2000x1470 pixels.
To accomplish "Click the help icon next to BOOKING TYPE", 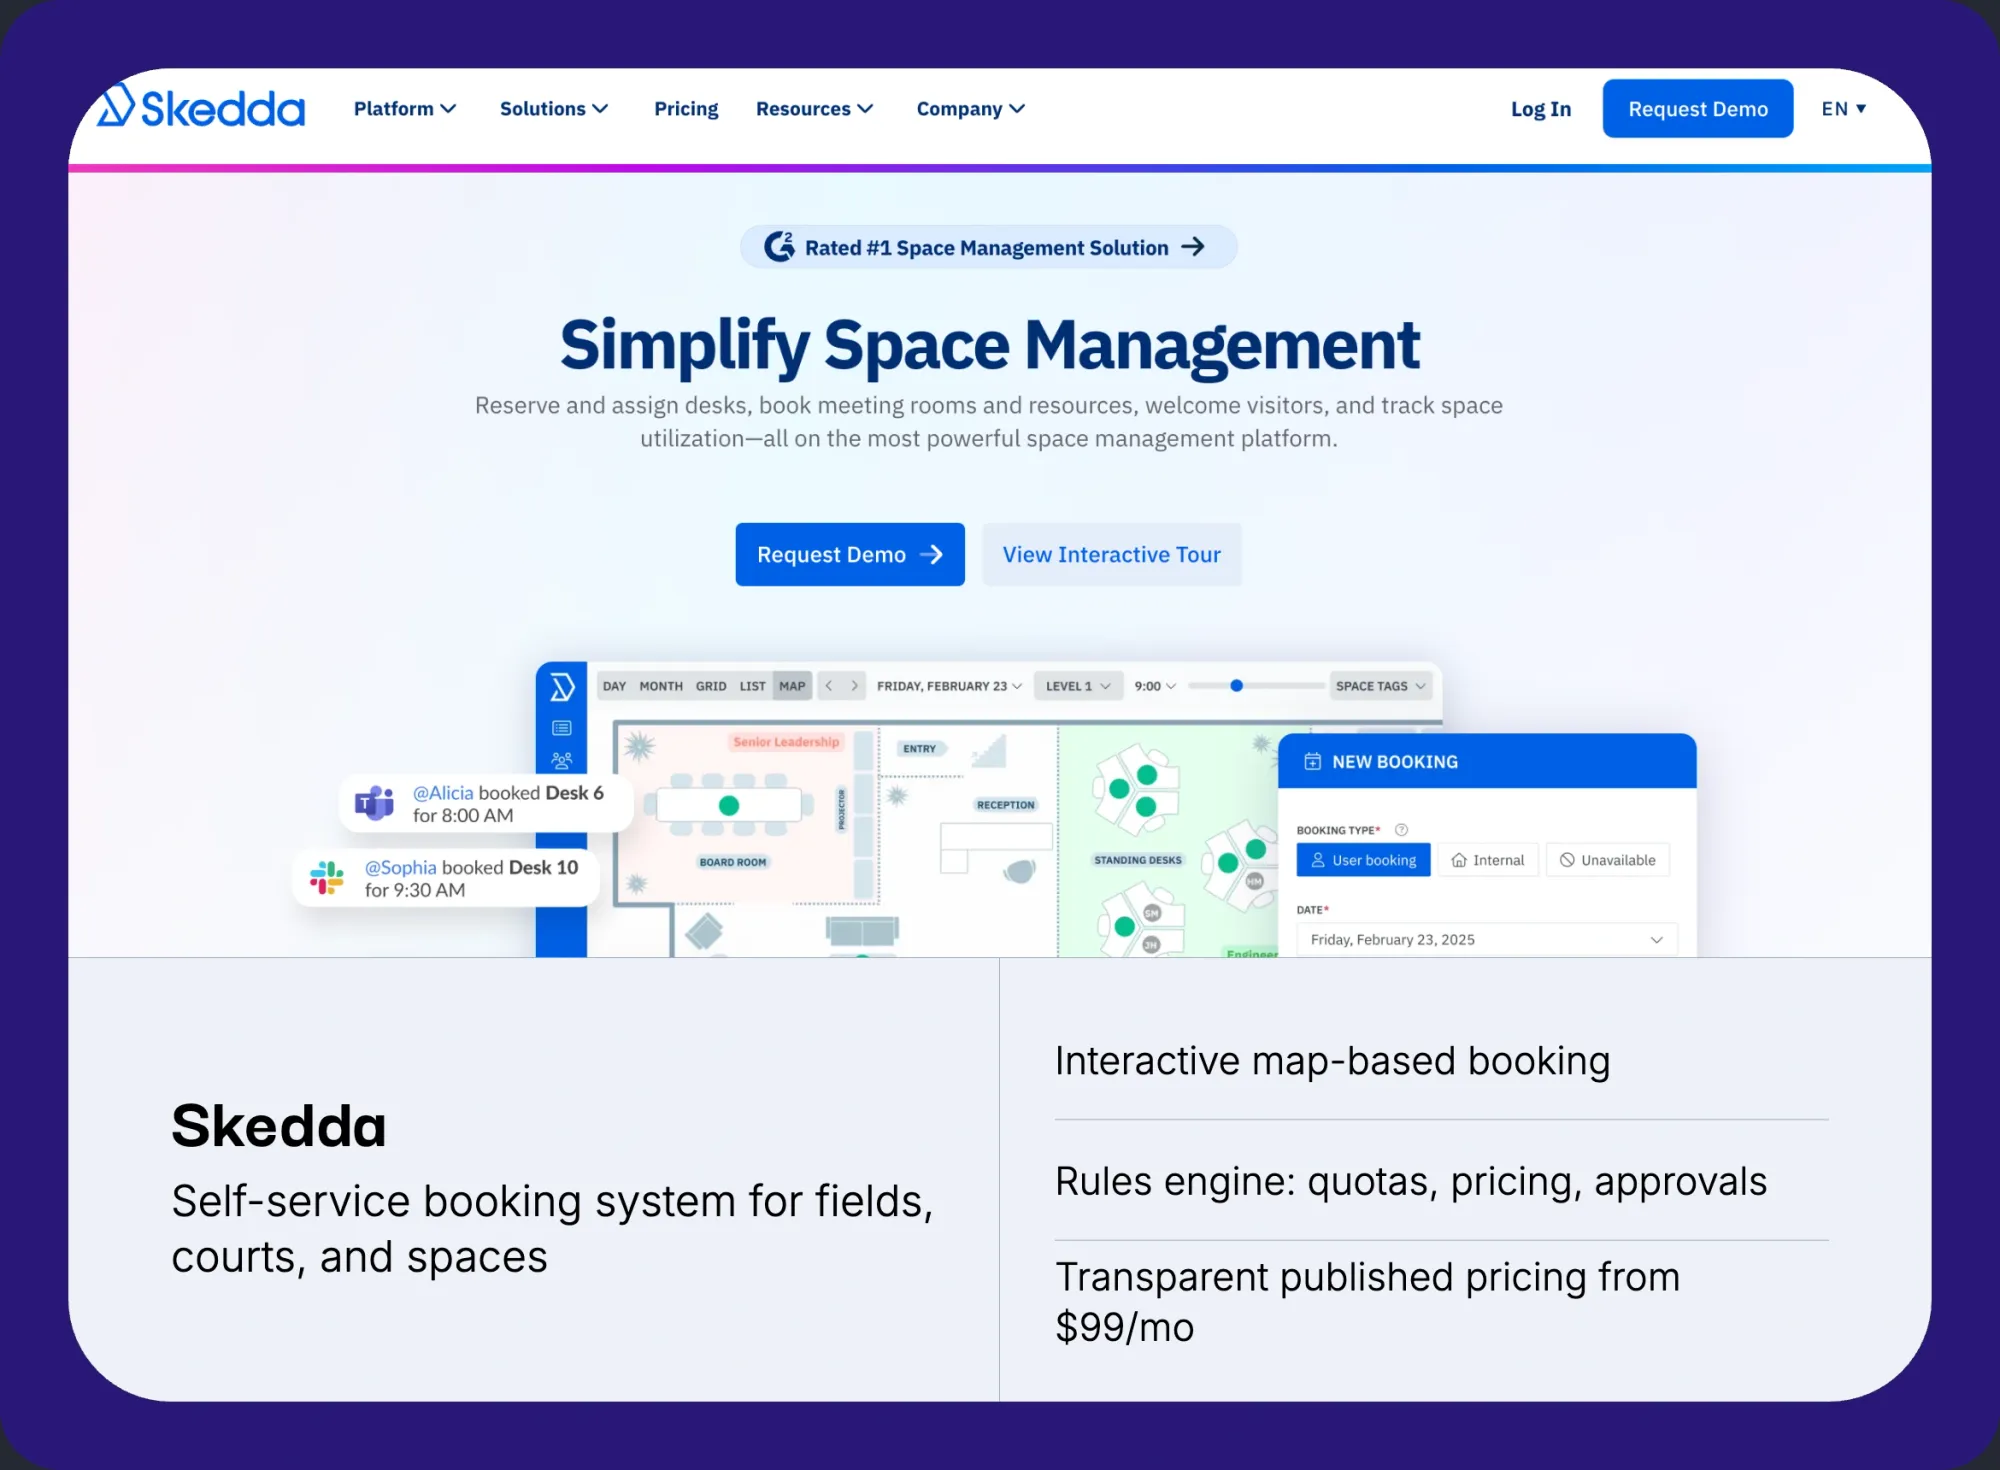I will pos(1401,830).
